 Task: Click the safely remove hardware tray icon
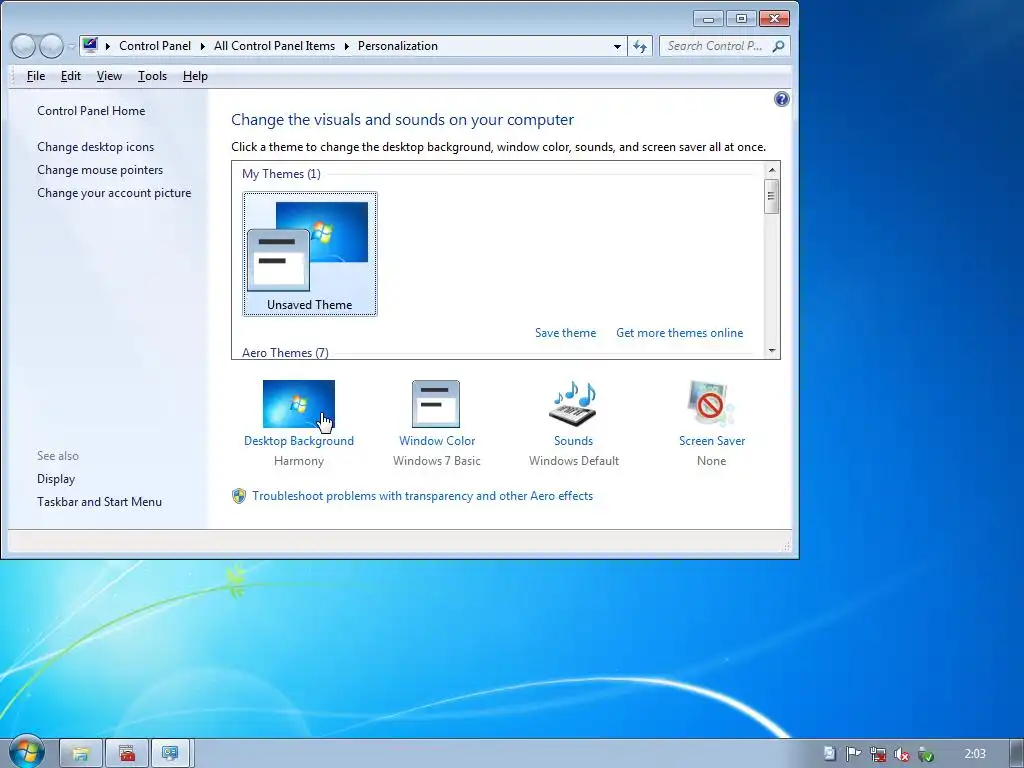click(925, 754)
